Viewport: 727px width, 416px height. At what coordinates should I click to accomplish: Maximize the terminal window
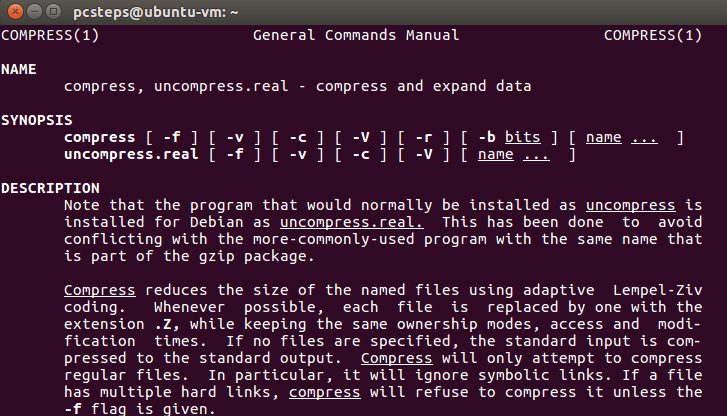[x=53, y=11]
